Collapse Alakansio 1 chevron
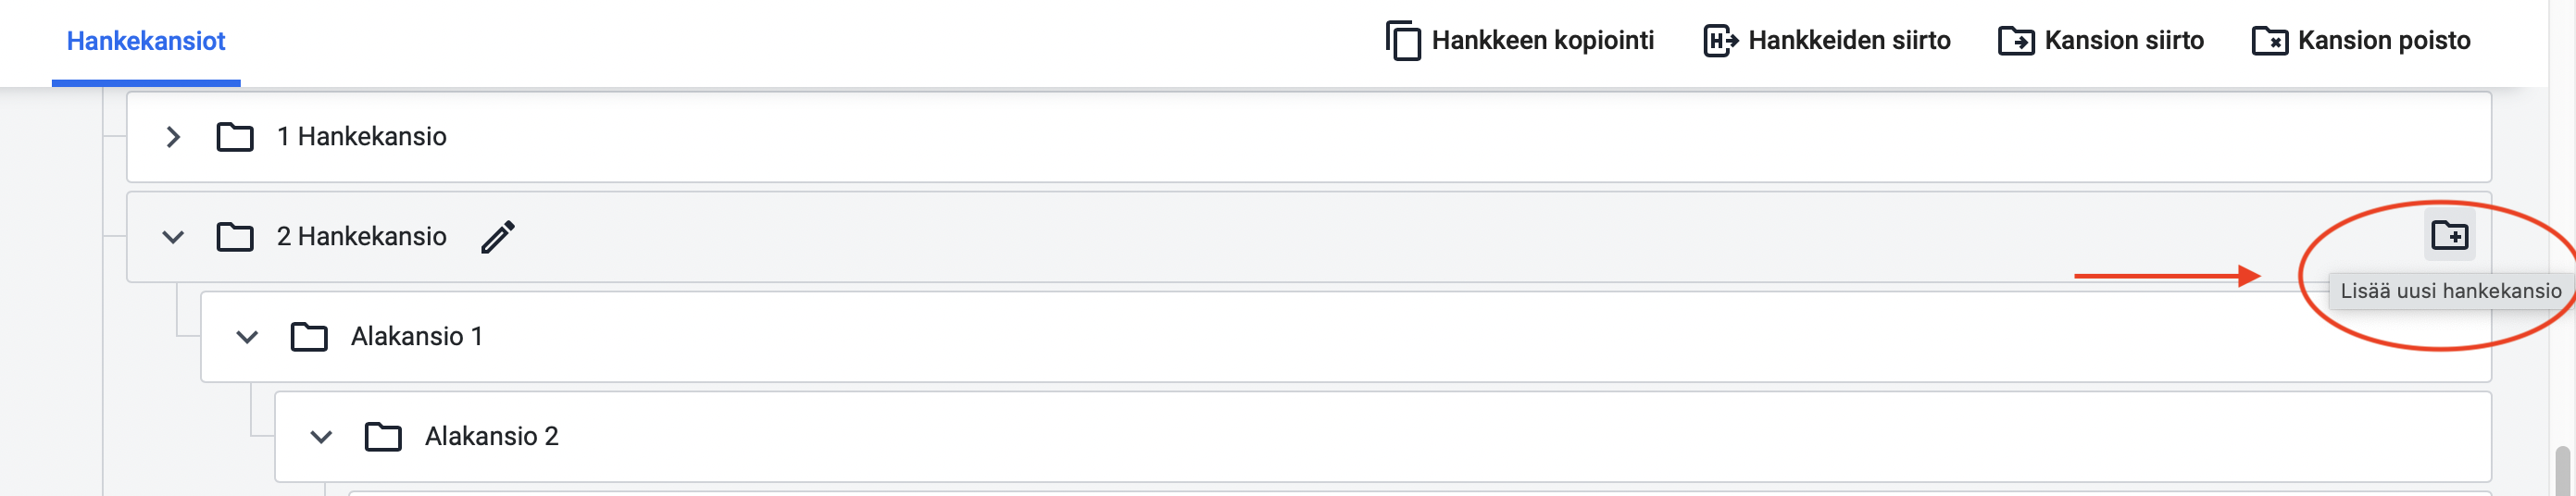Viewport: 2576px width, 496px height. pyautogui.click(x=247, y=337)
